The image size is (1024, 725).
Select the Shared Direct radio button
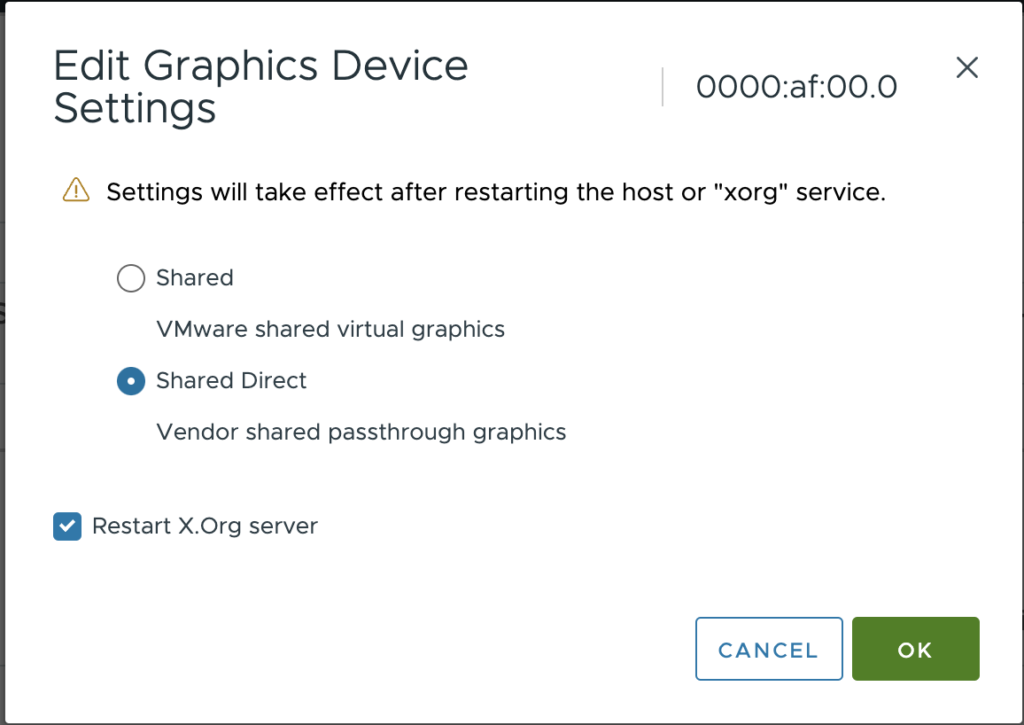click(131, 381)
